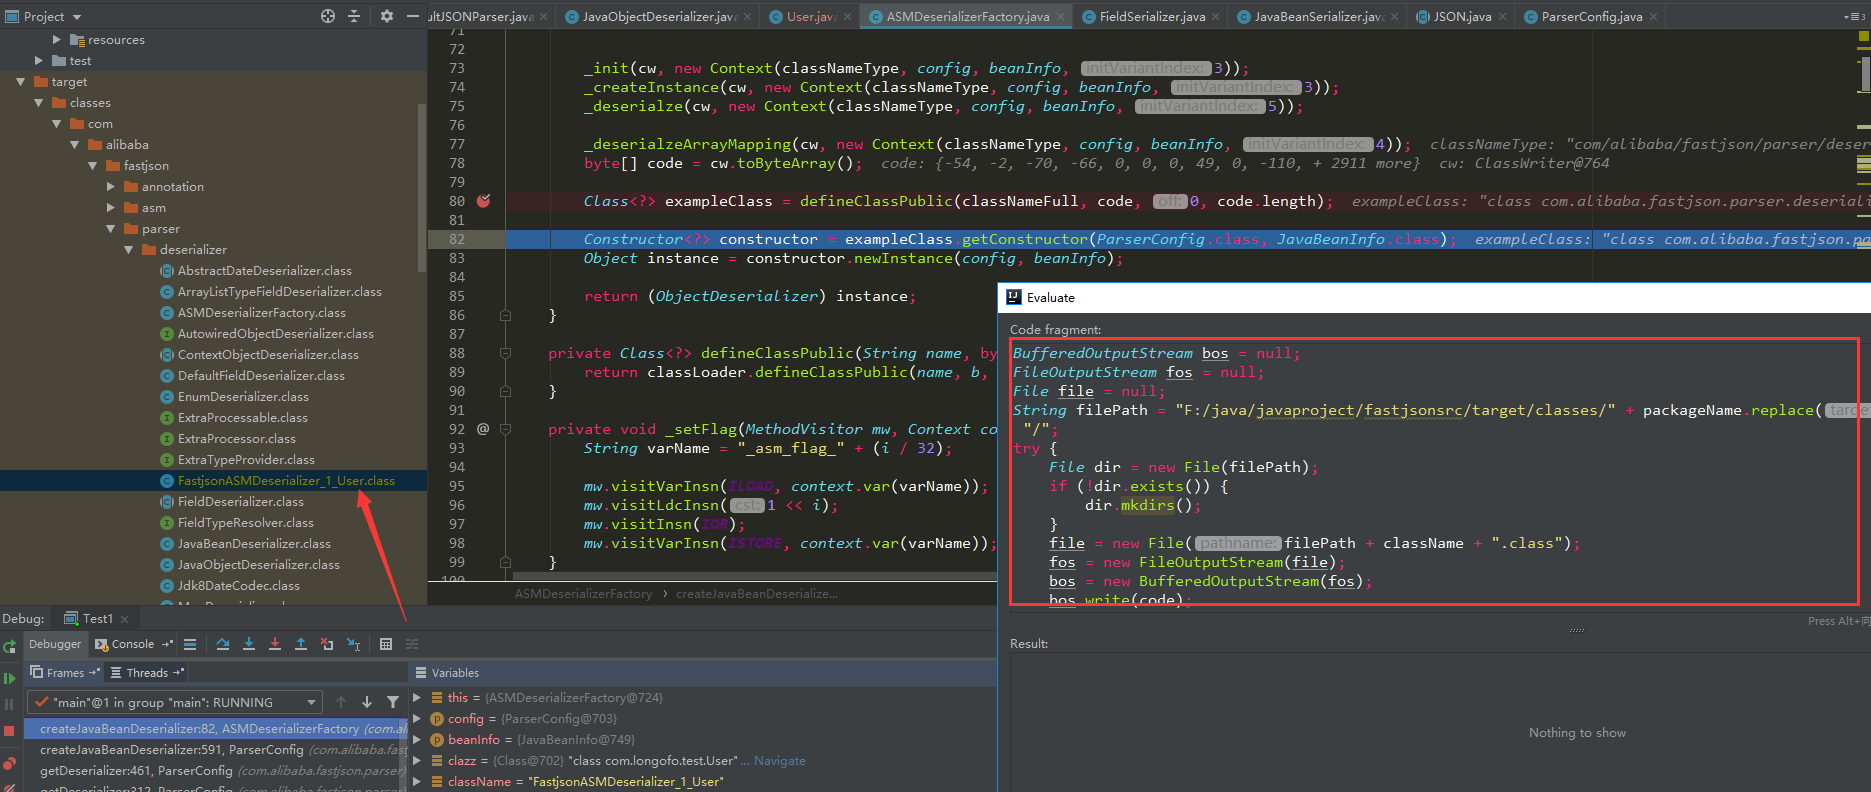1871x792 pixels.
Task: Close Test1 debug tab
Action: [125, 619]
